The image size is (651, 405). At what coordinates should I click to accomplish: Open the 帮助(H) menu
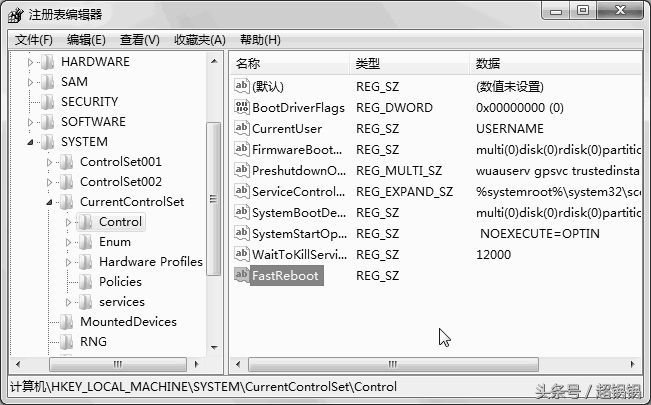[260, 40]
